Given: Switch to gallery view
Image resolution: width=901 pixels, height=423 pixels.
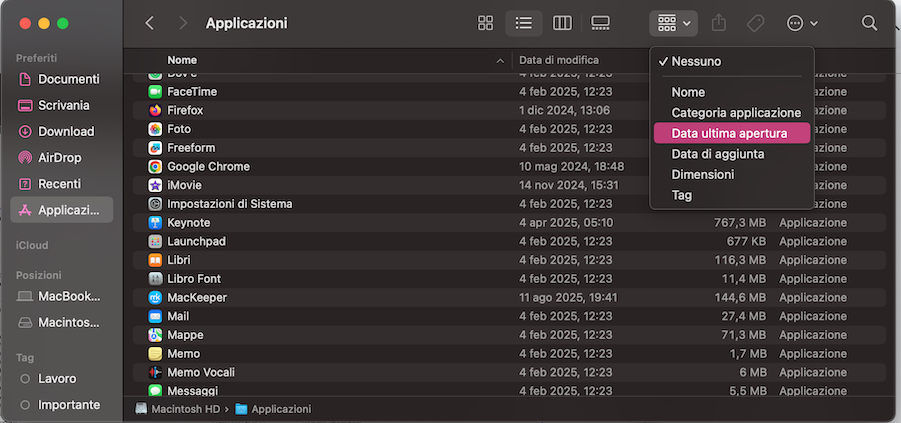Looking at the screenshot, I should 600,23.
